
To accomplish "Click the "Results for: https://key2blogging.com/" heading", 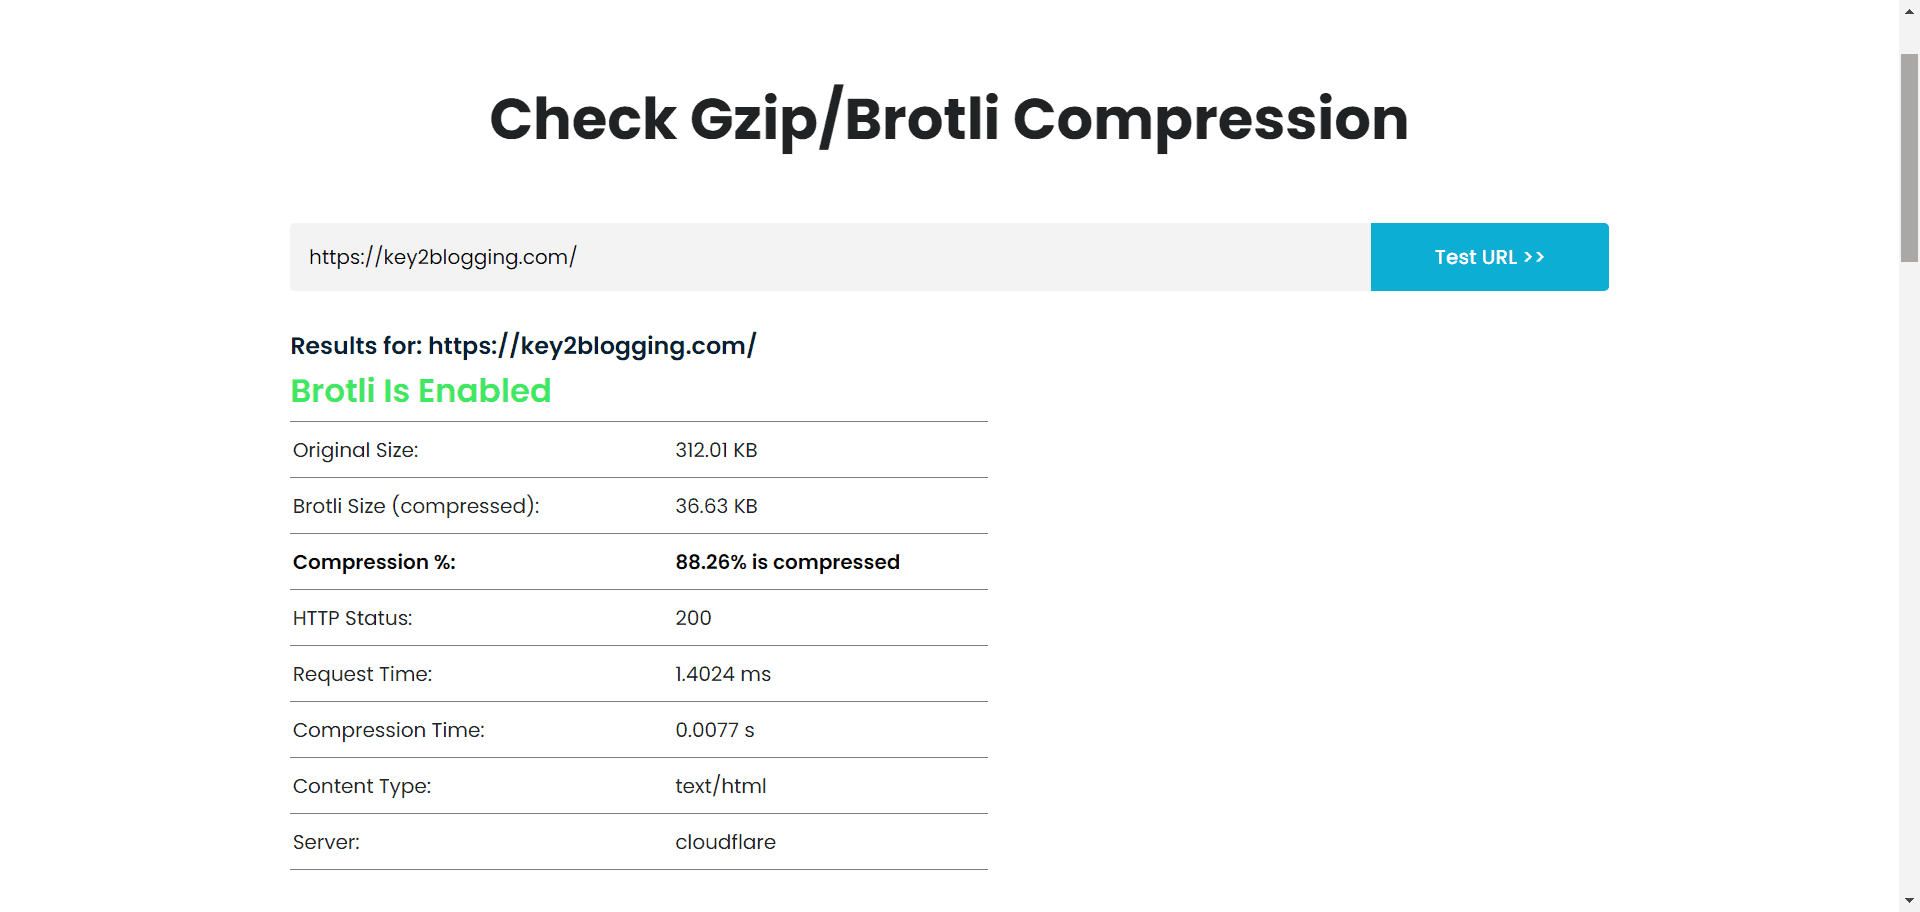I will 523,345.
